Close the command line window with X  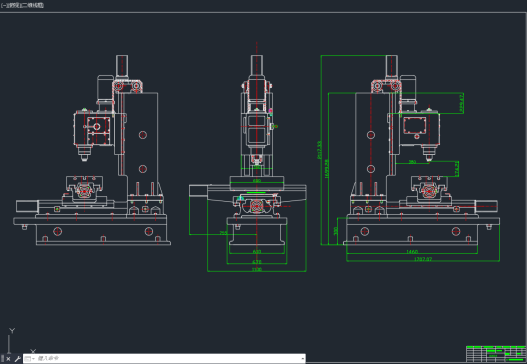(8, 359)
